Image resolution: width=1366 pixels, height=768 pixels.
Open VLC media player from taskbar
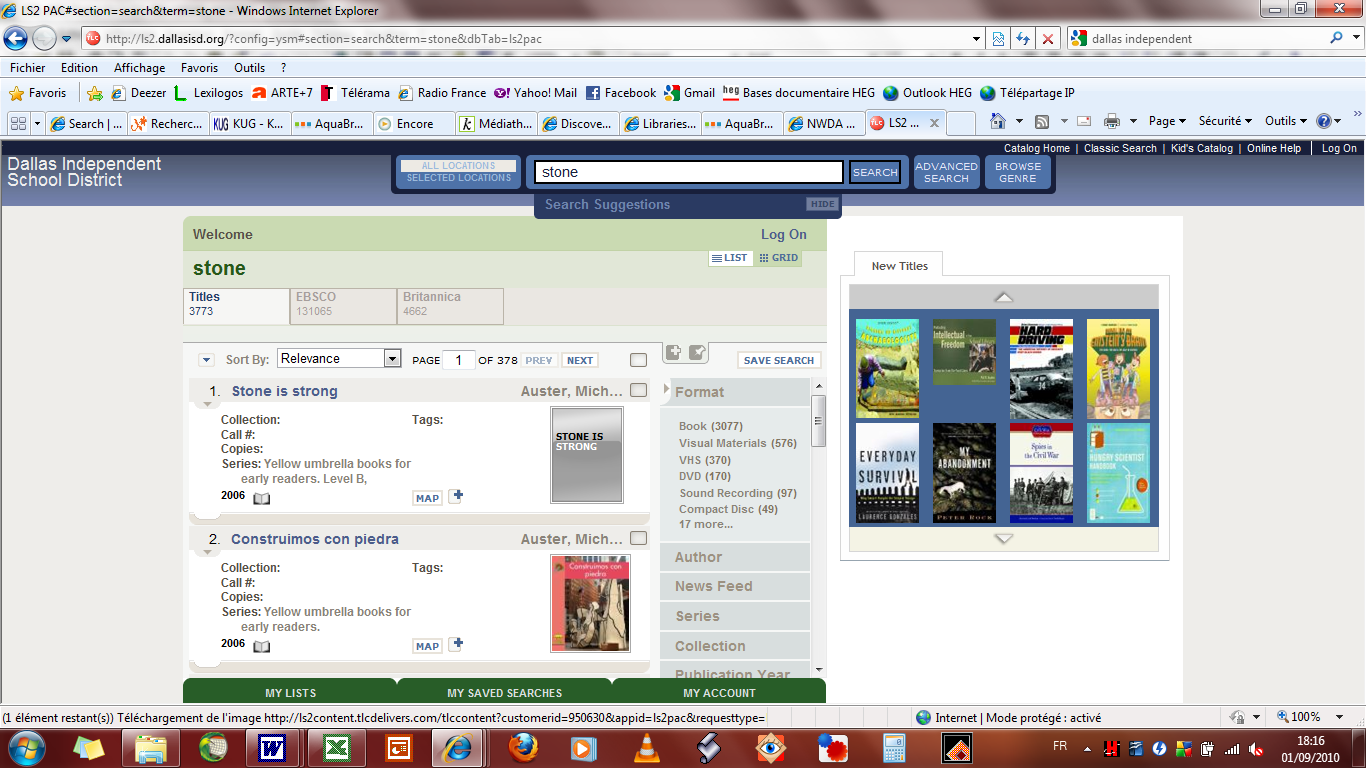(648, 747)
